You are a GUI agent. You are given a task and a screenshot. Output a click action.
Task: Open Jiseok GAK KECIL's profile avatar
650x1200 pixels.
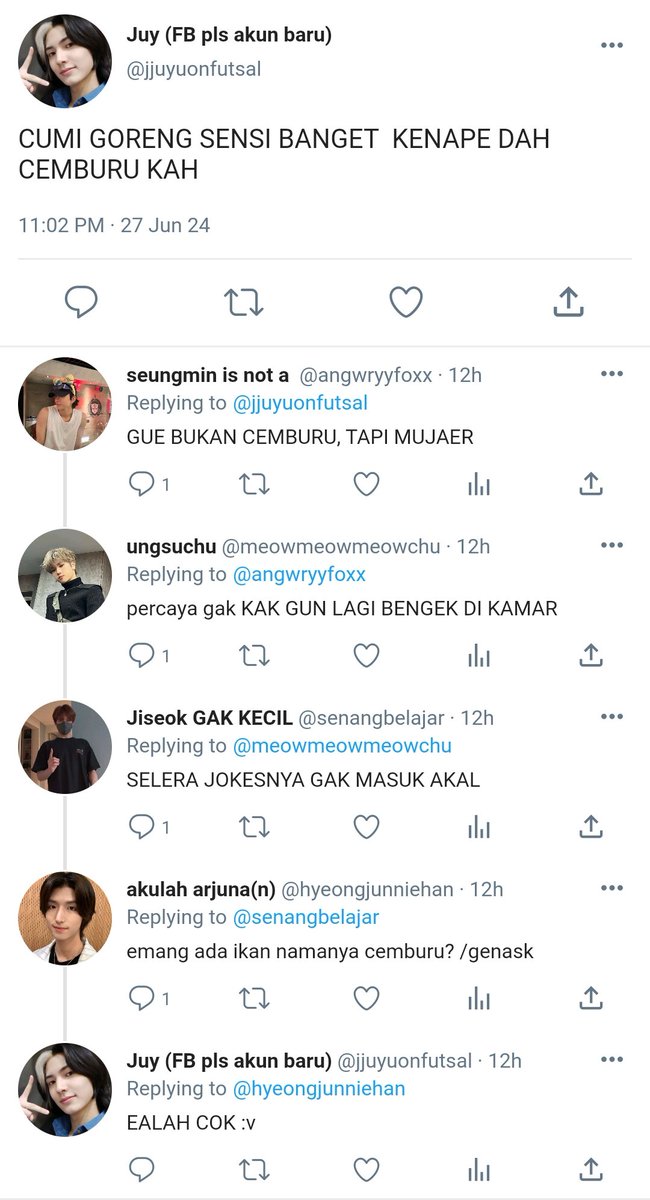click(x=65, y=747)
